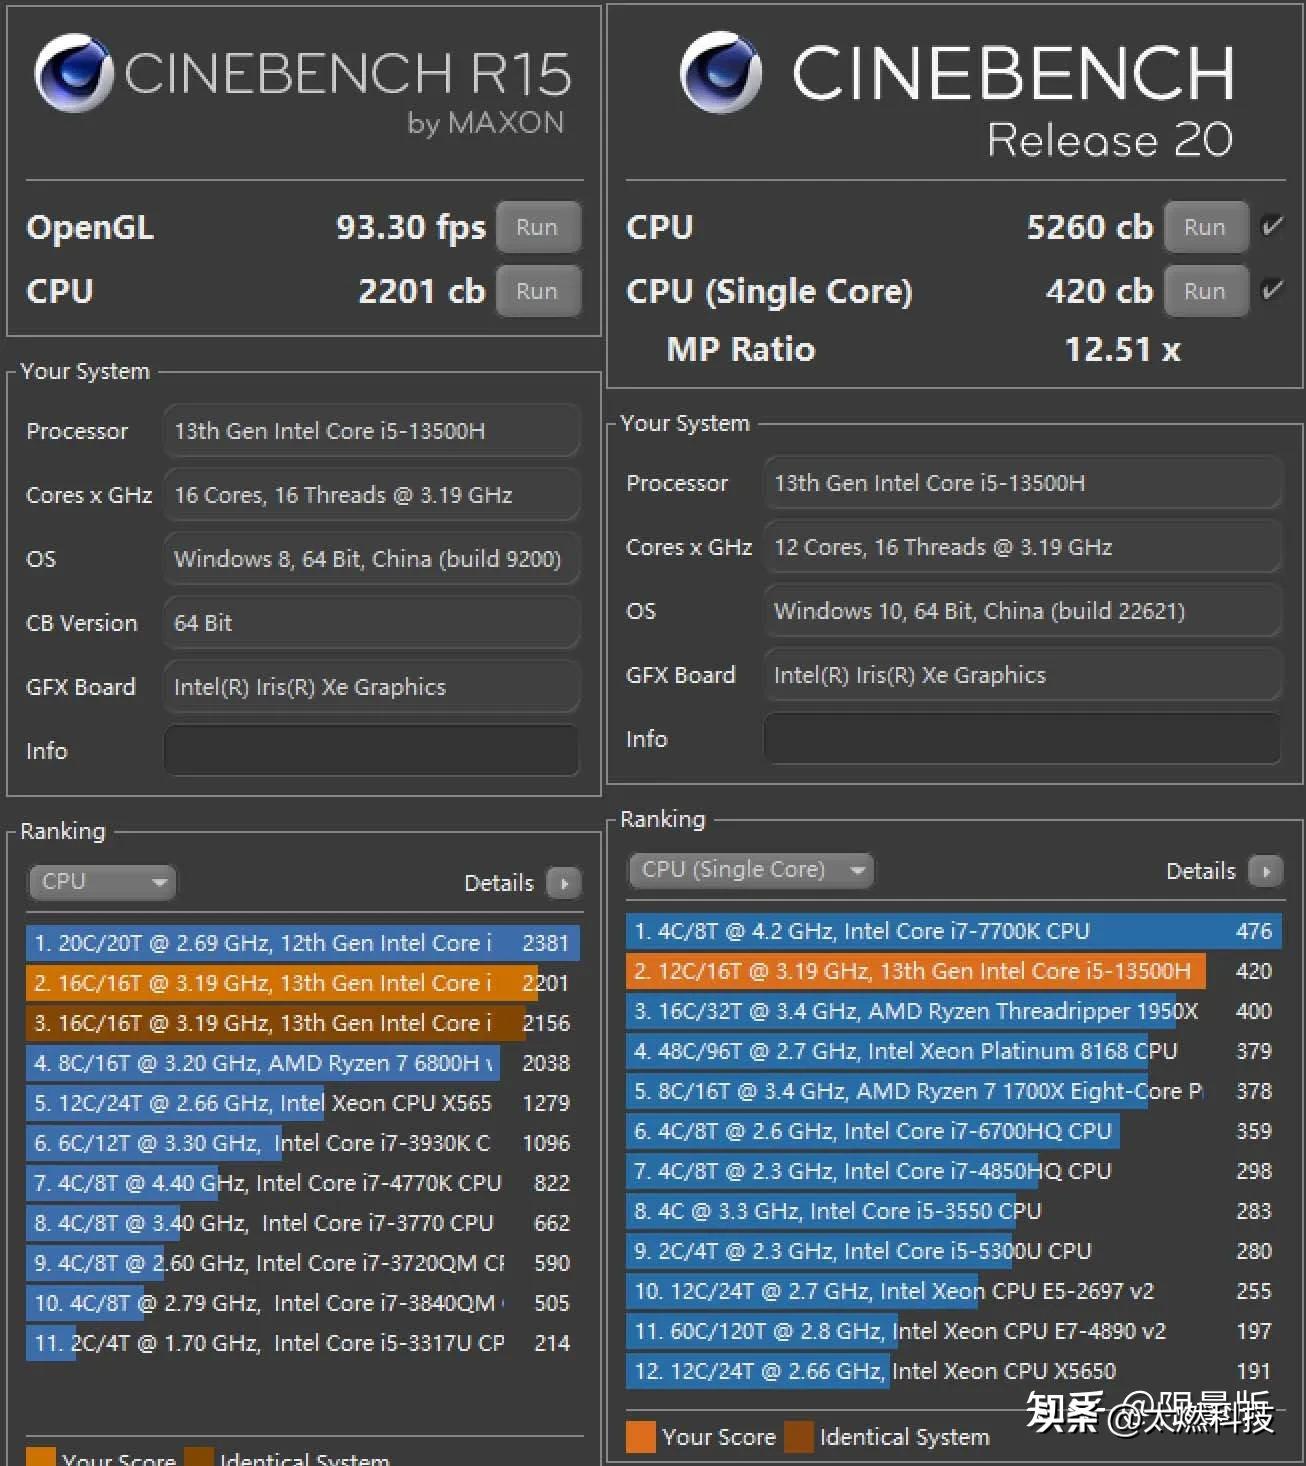Screen dimensions: 1306x1466
Task: Select the Intel Xeon Platinum 8168 row
Action: coord(954,1051)
